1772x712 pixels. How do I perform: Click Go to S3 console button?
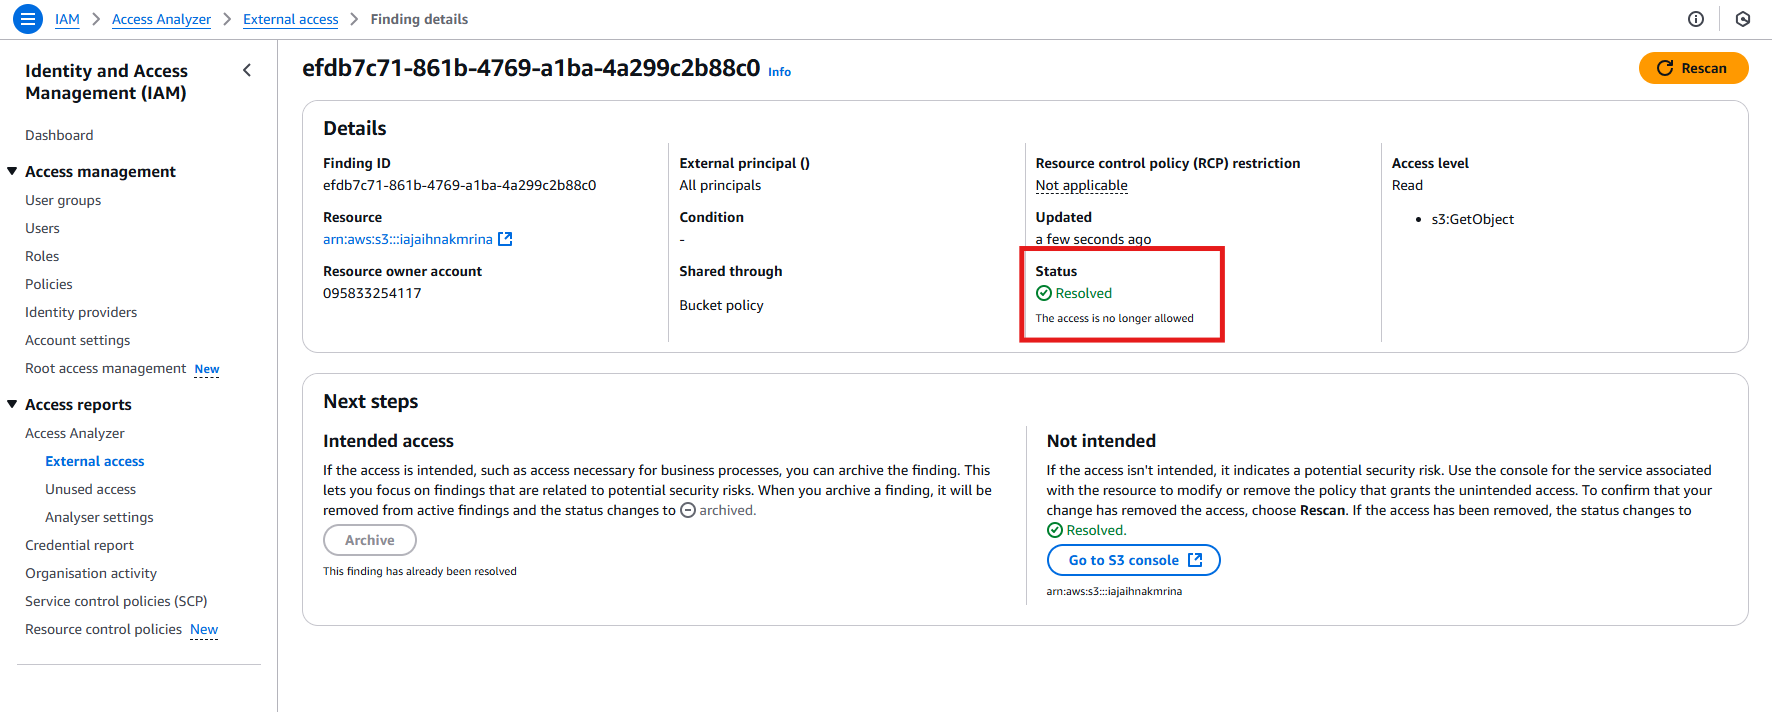pos(1134,560)
